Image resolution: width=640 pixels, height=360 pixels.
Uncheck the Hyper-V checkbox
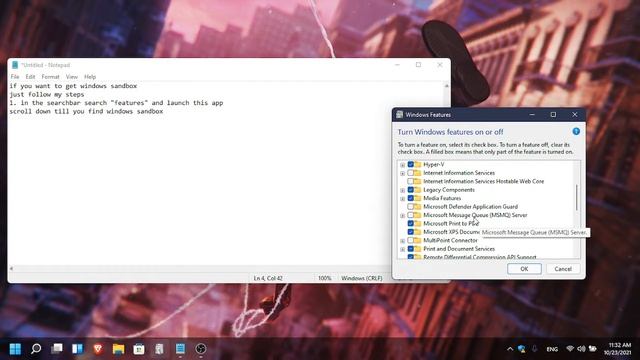411,164
